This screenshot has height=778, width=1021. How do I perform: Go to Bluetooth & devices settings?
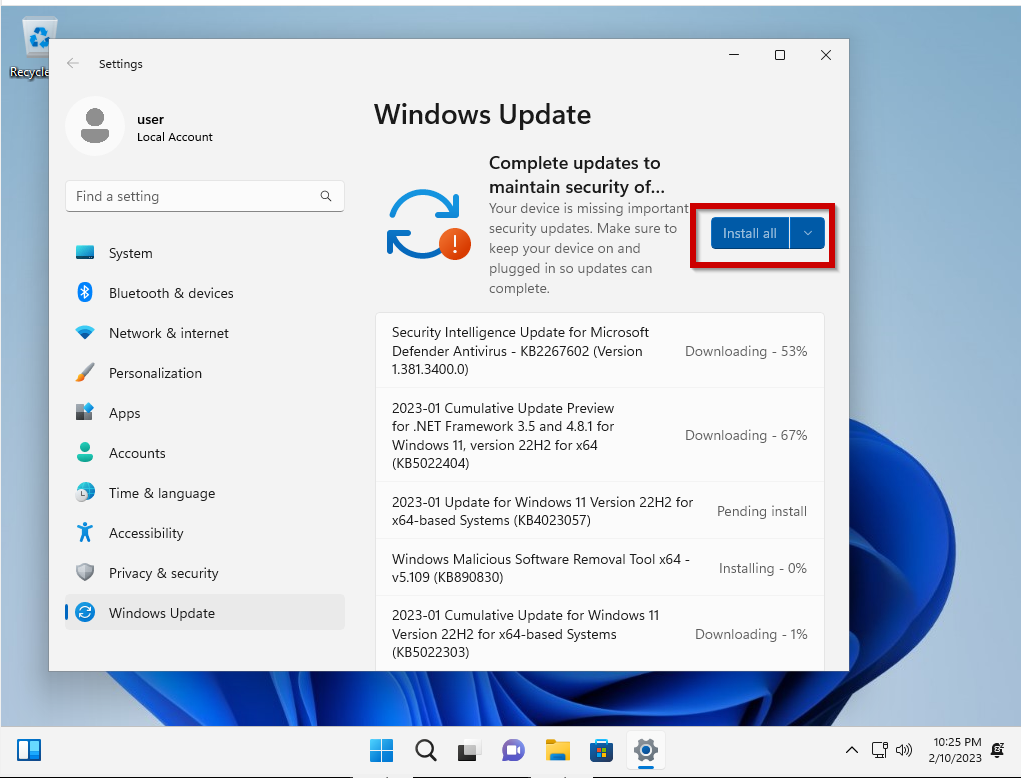(x=205, y=292)
